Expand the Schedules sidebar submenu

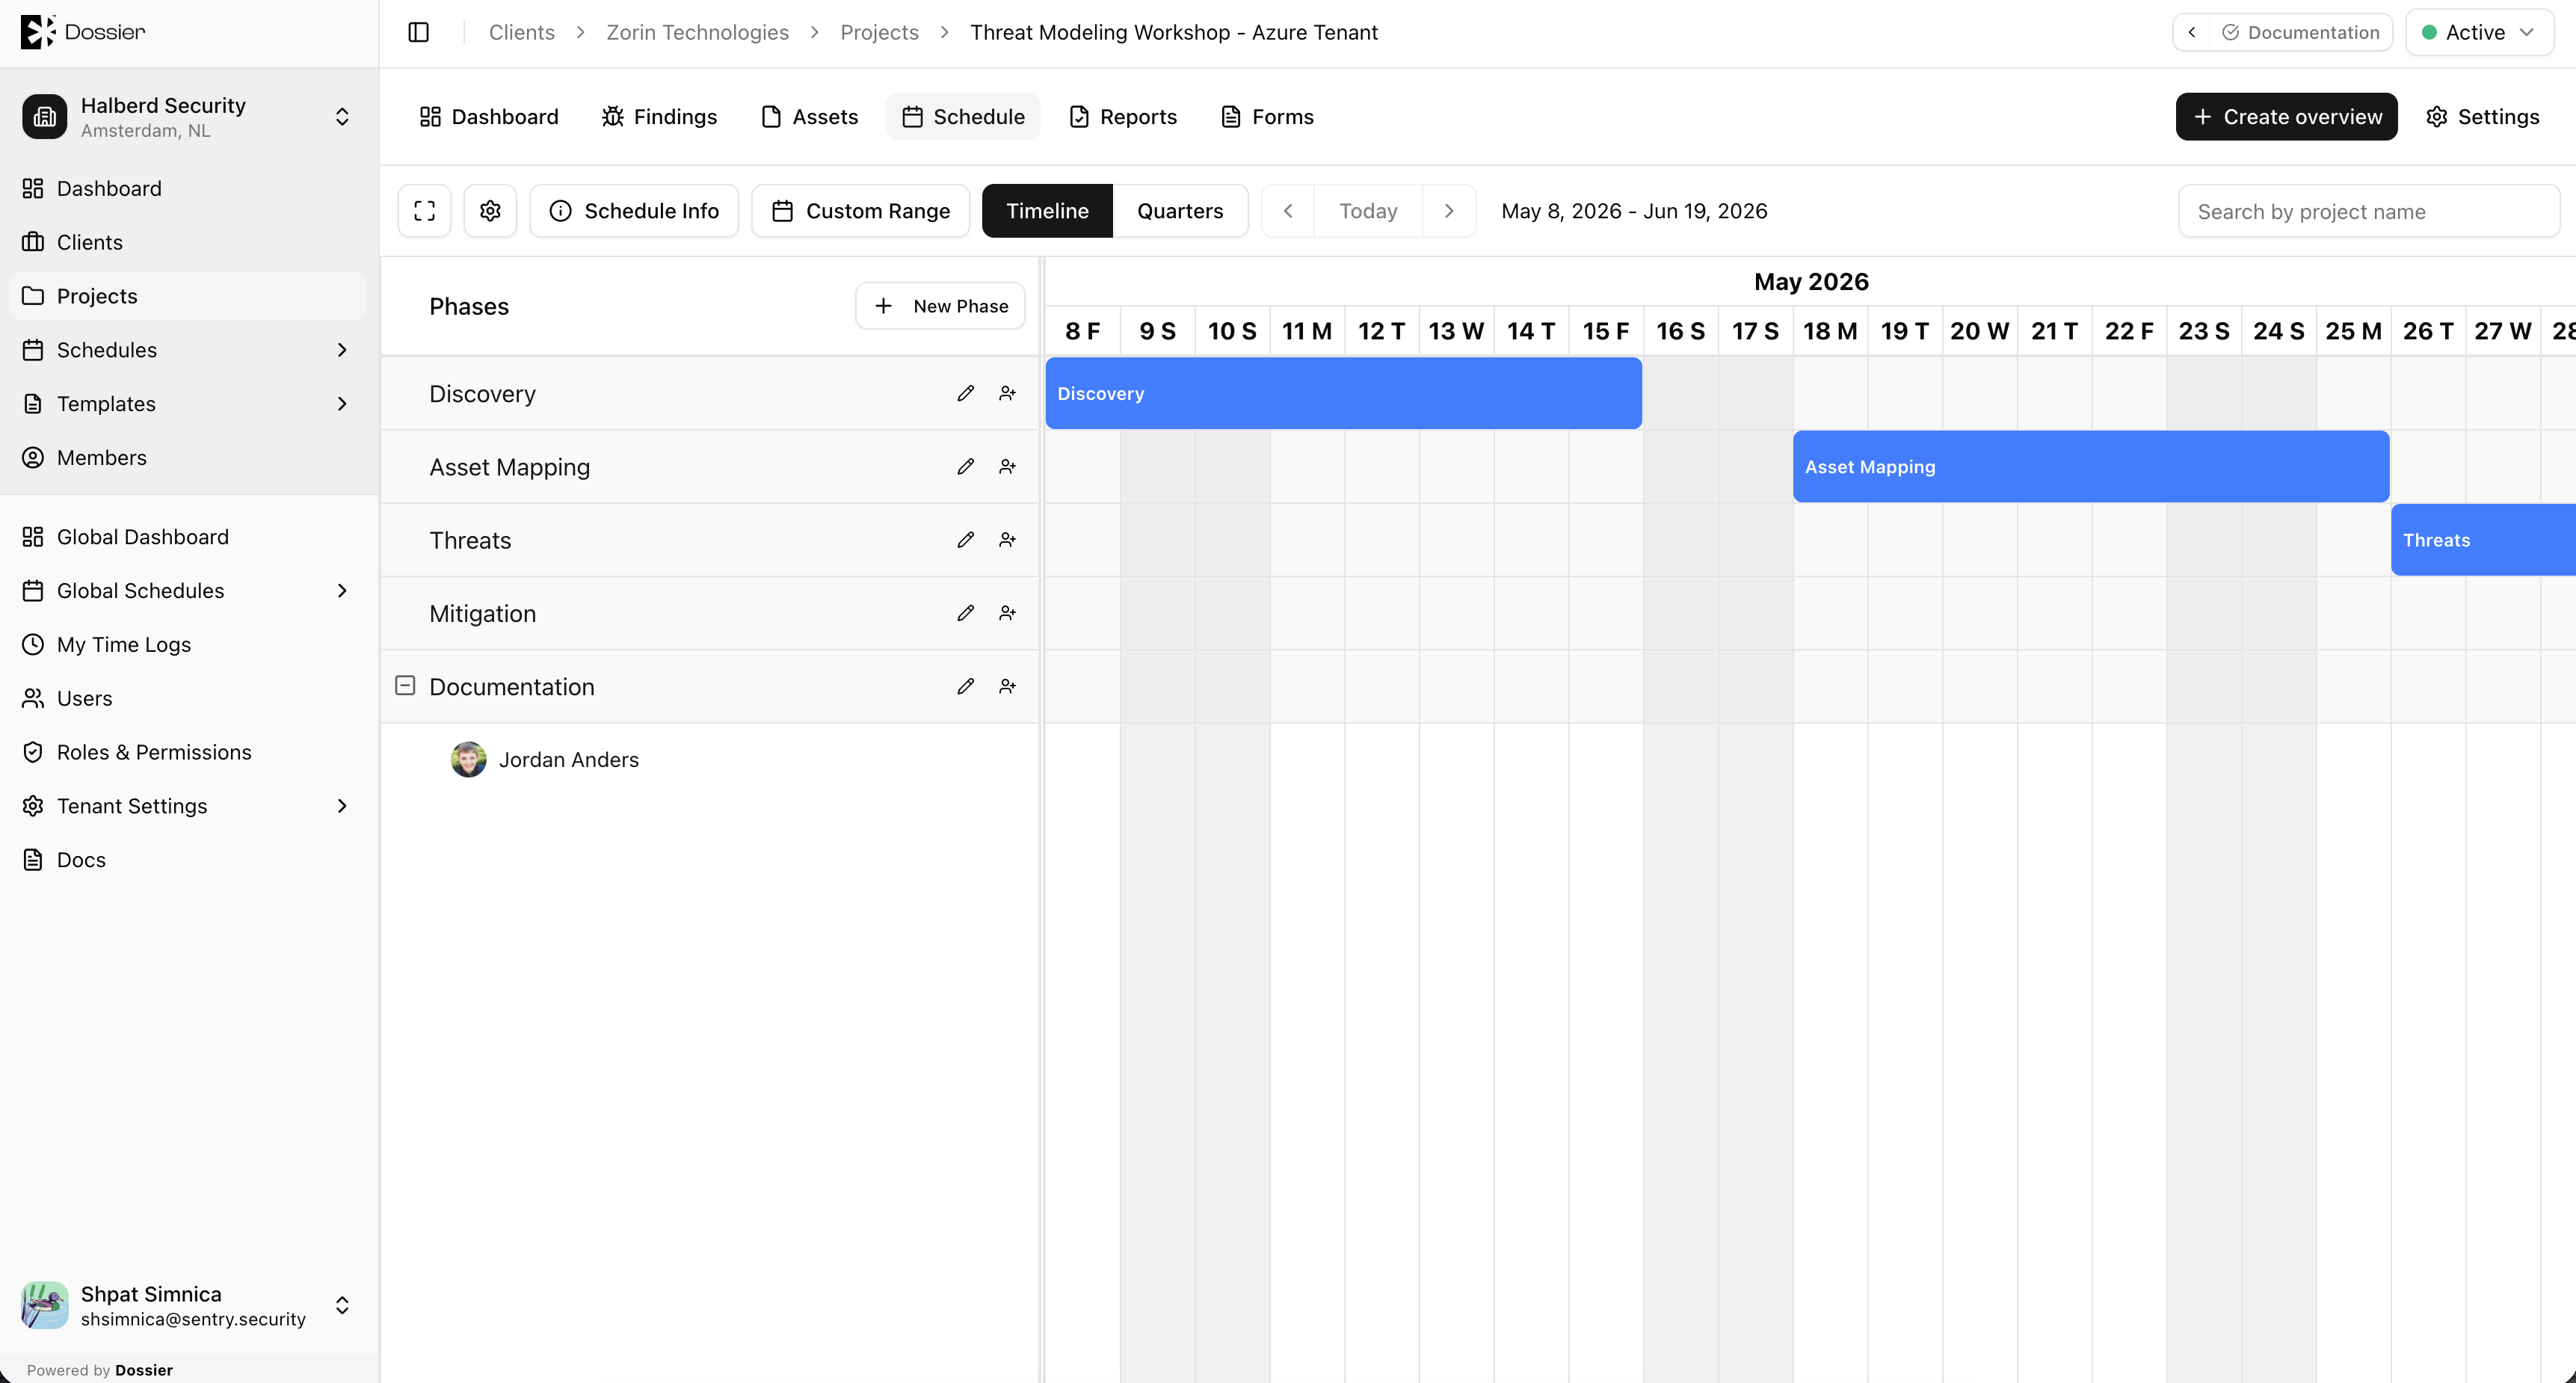click(x=342, y=350)
